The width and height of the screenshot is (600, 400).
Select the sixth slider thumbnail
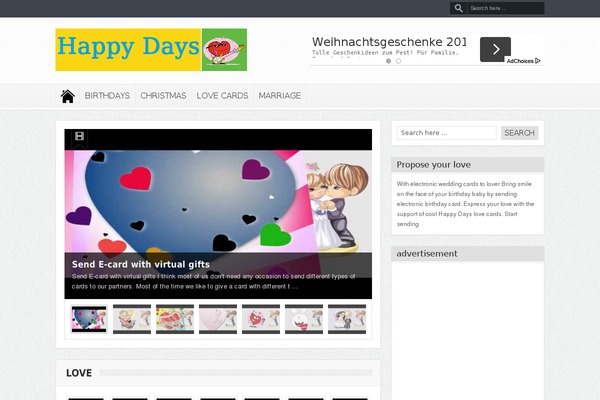(304, 319)
